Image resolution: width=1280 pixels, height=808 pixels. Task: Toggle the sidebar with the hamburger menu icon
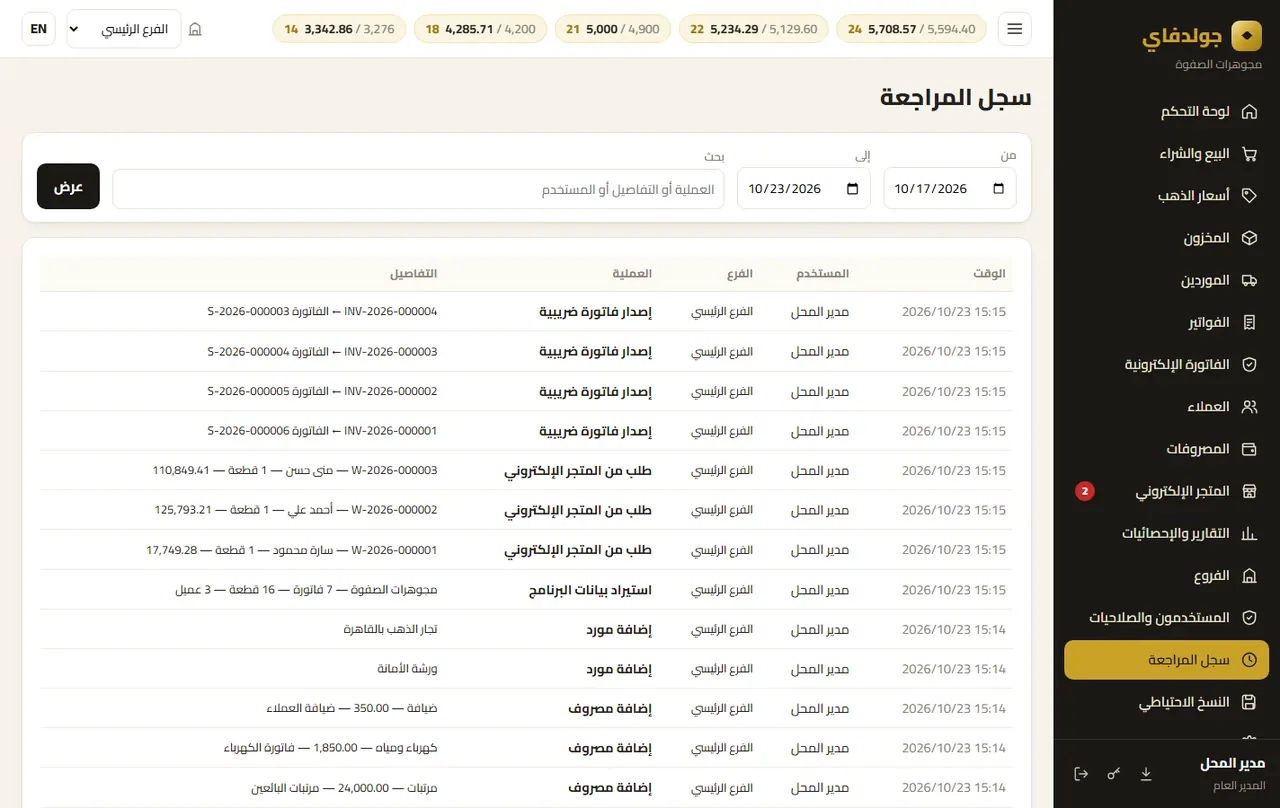click(1015, 29)
